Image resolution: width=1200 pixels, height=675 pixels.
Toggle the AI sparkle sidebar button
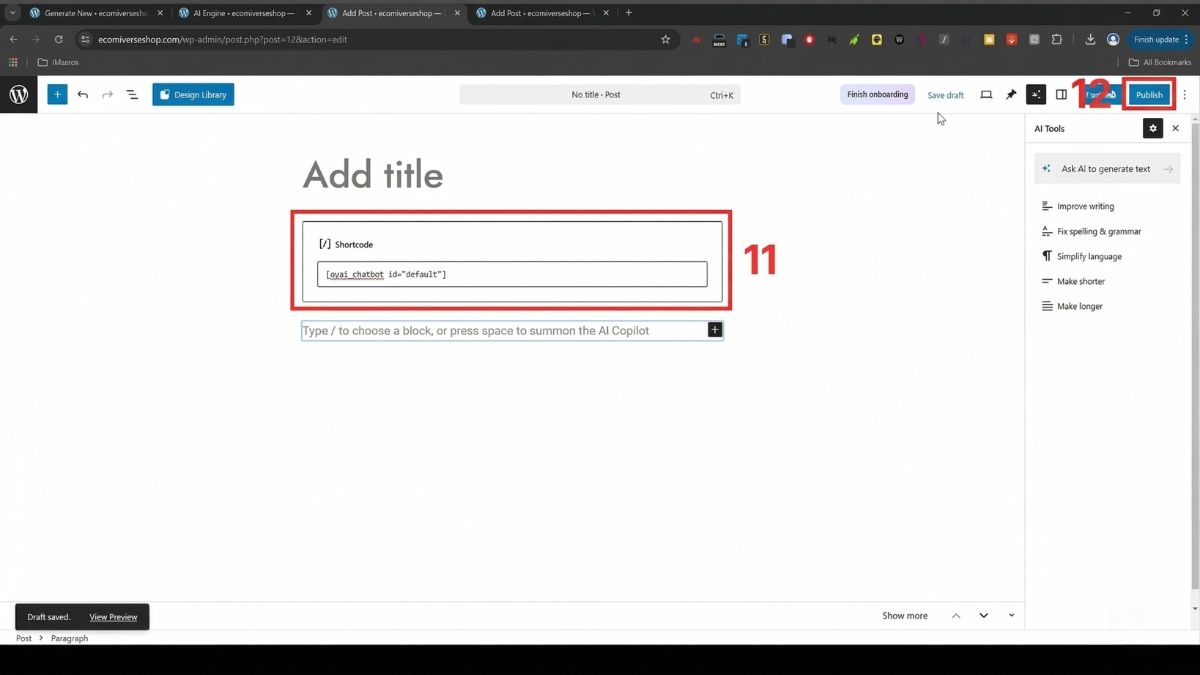[1036, 95]
